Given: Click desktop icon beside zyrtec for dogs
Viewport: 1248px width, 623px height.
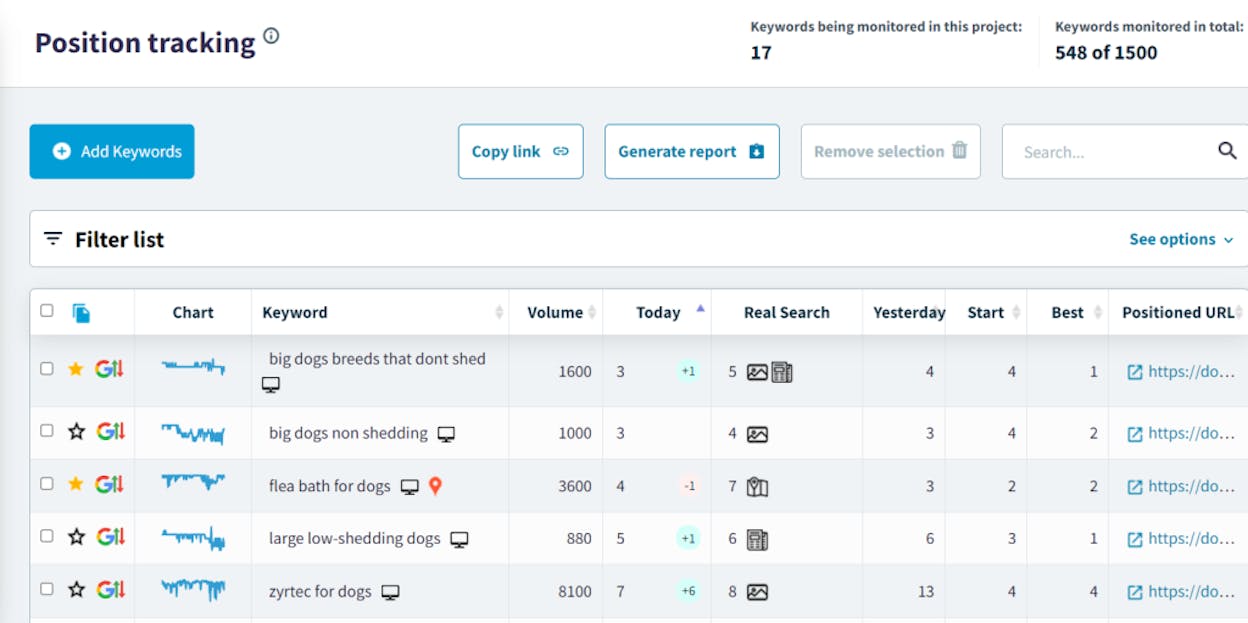Looking at the screenshot, I should pos(390,592).
